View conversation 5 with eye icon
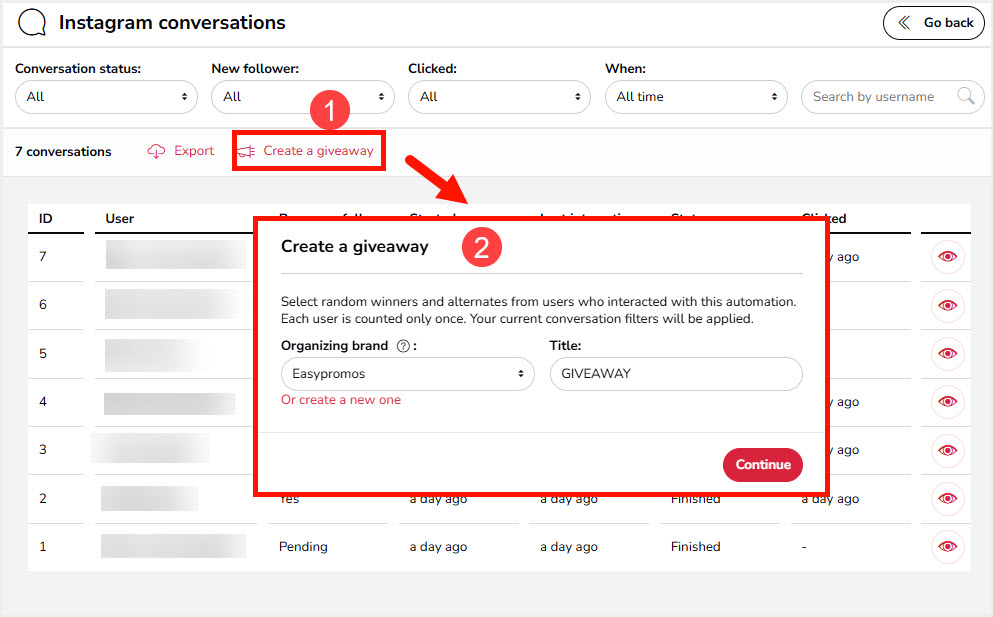The width and height of the screenshot is (993, 617). point(947,353)
